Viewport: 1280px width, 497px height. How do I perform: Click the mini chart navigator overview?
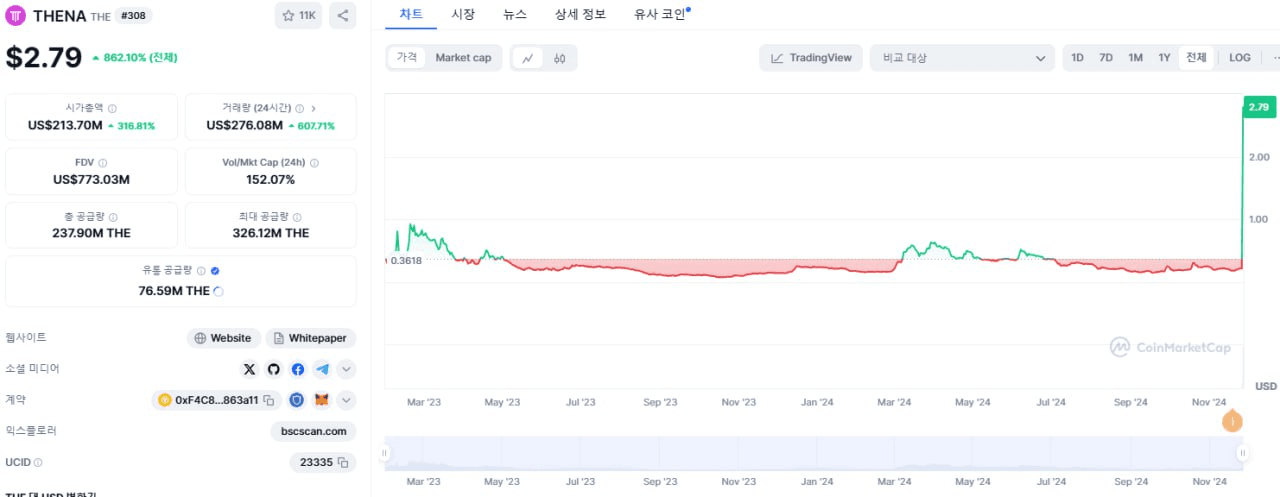[813, 453]
